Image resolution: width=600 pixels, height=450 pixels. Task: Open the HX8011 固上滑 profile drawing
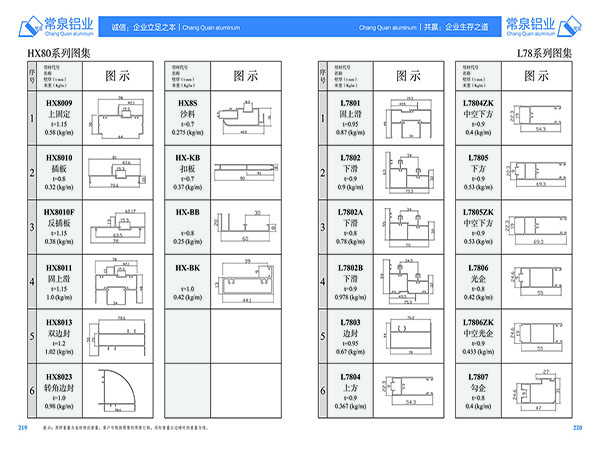[118, 282]
